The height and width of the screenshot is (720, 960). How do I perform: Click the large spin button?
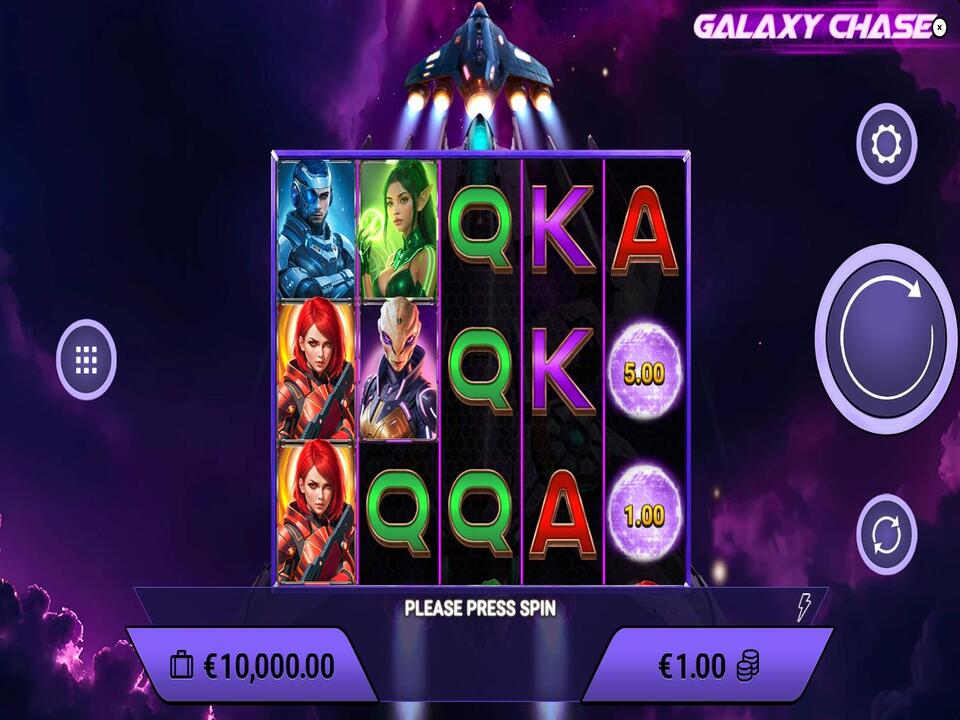pyautogui.click(x=886, y=339)
